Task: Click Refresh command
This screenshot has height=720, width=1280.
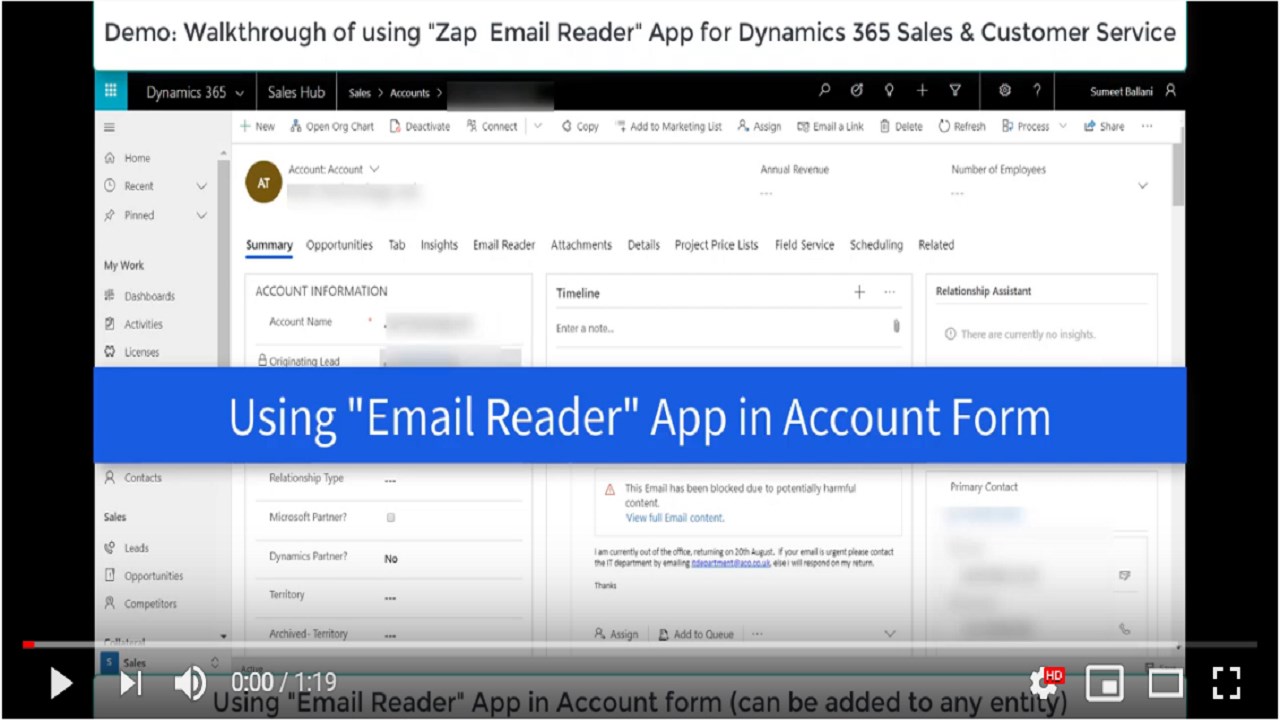Action: 962,127
